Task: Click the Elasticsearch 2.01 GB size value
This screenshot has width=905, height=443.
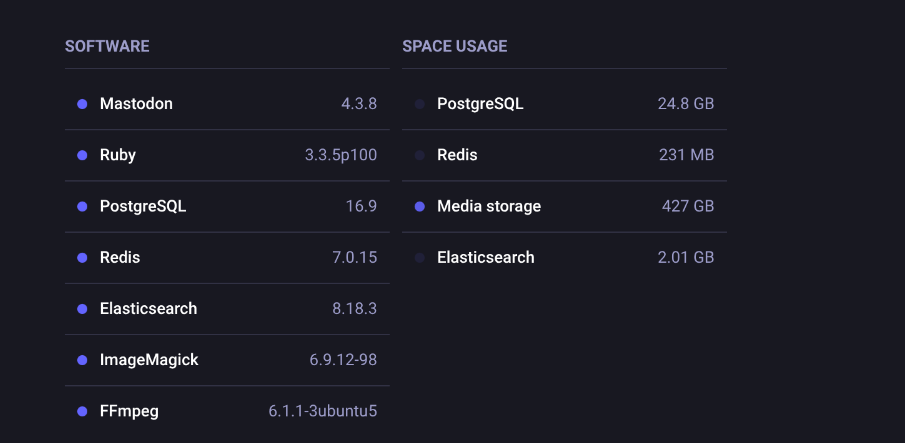Action: 686,257
